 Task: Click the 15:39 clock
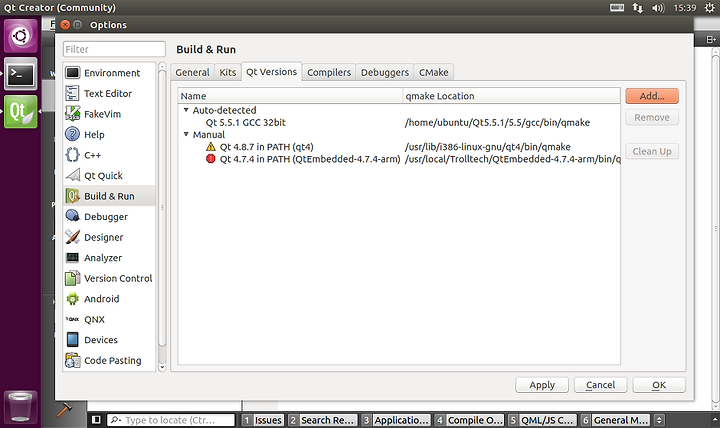point(685,8)
